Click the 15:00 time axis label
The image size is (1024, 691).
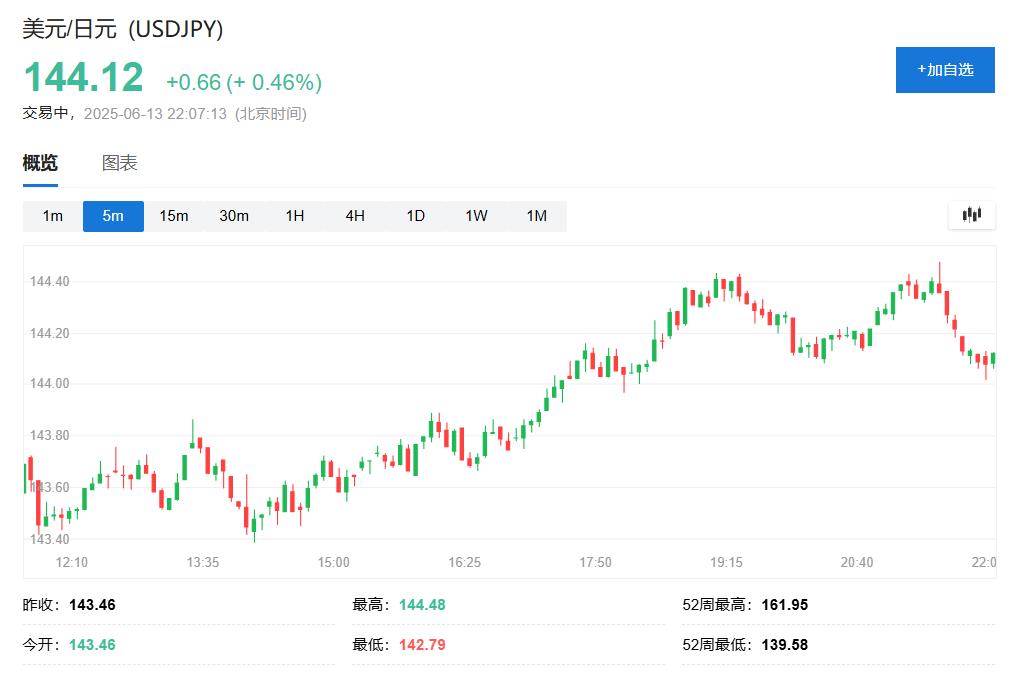[x=334, y=562]
